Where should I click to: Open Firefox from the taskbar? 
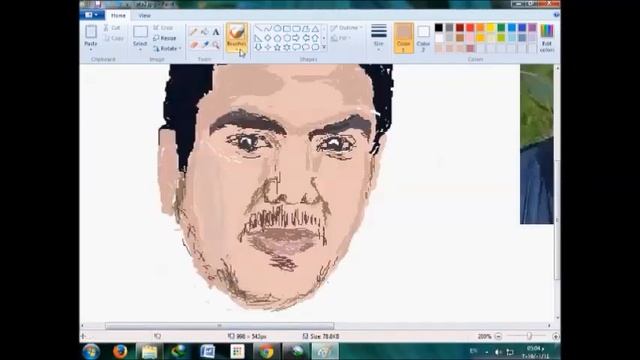120,351
